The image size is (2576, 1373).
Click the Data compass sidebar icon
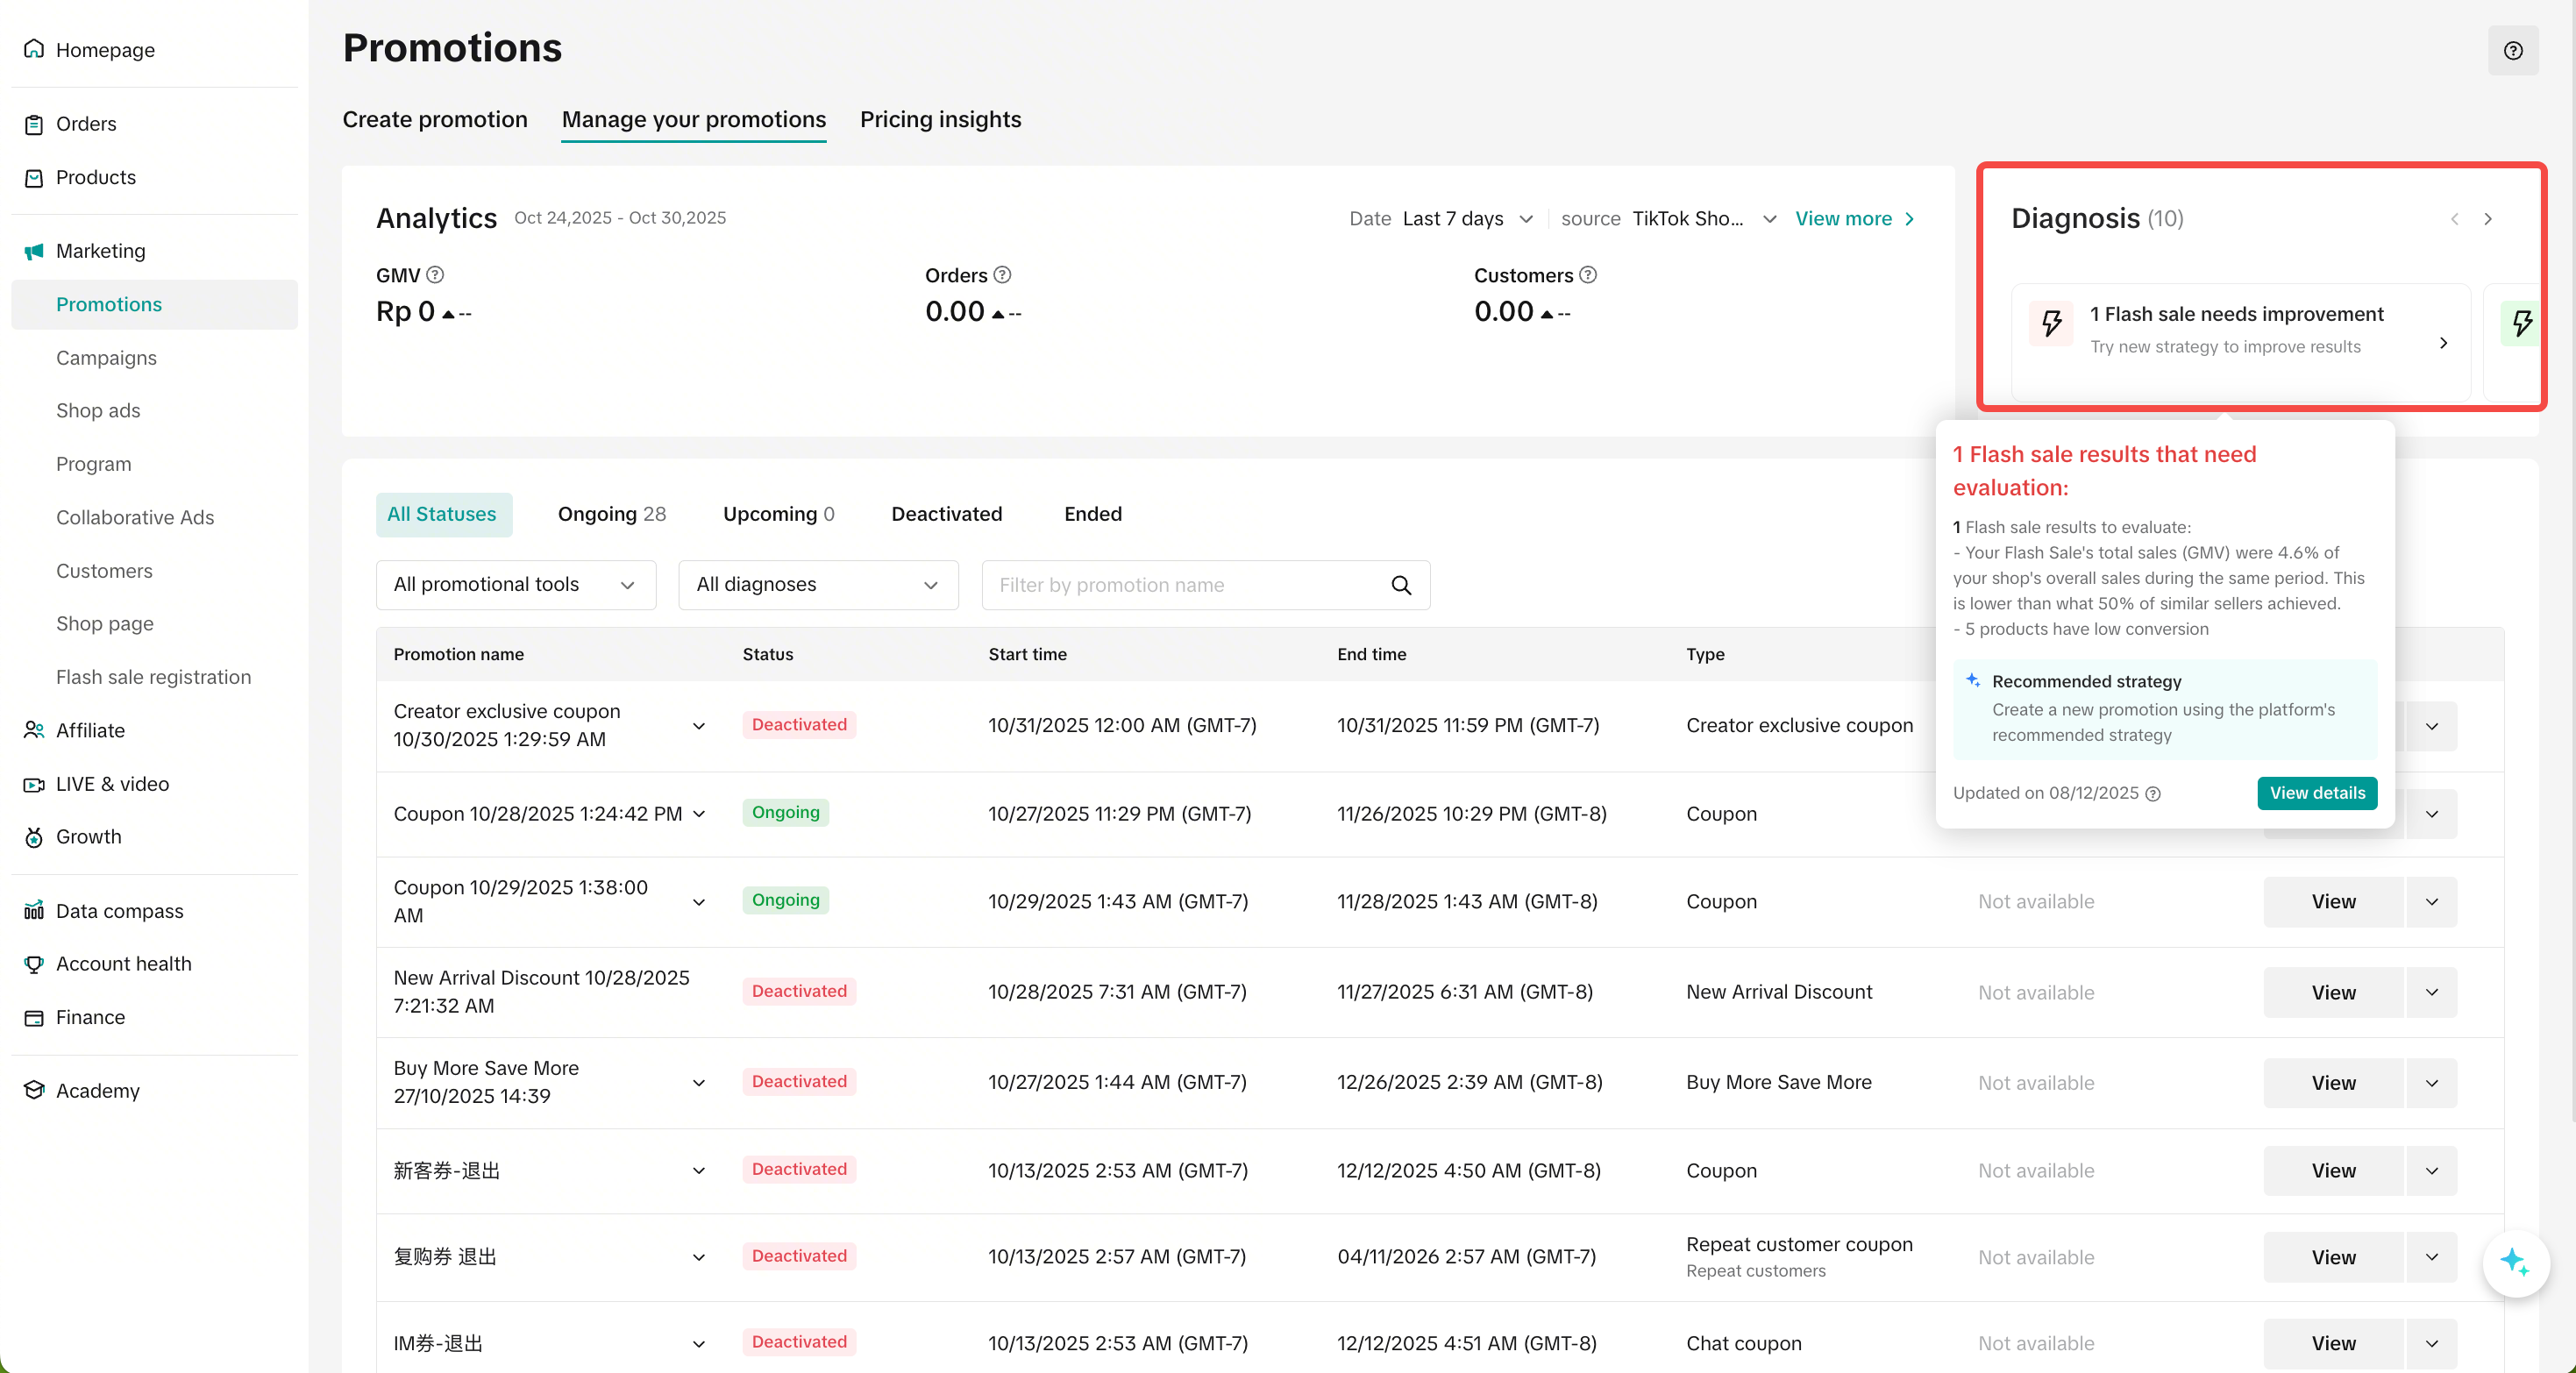[34, 910]
